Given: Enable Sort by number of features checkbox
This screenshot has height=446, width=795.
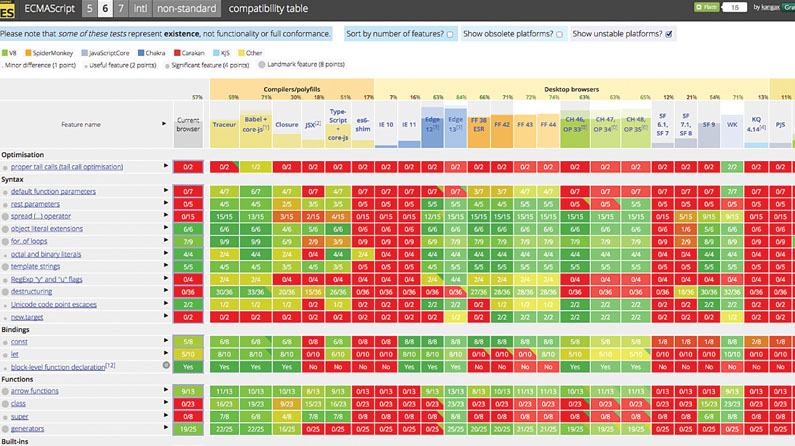Looking at the screenshot, I should tap(450, 34).
